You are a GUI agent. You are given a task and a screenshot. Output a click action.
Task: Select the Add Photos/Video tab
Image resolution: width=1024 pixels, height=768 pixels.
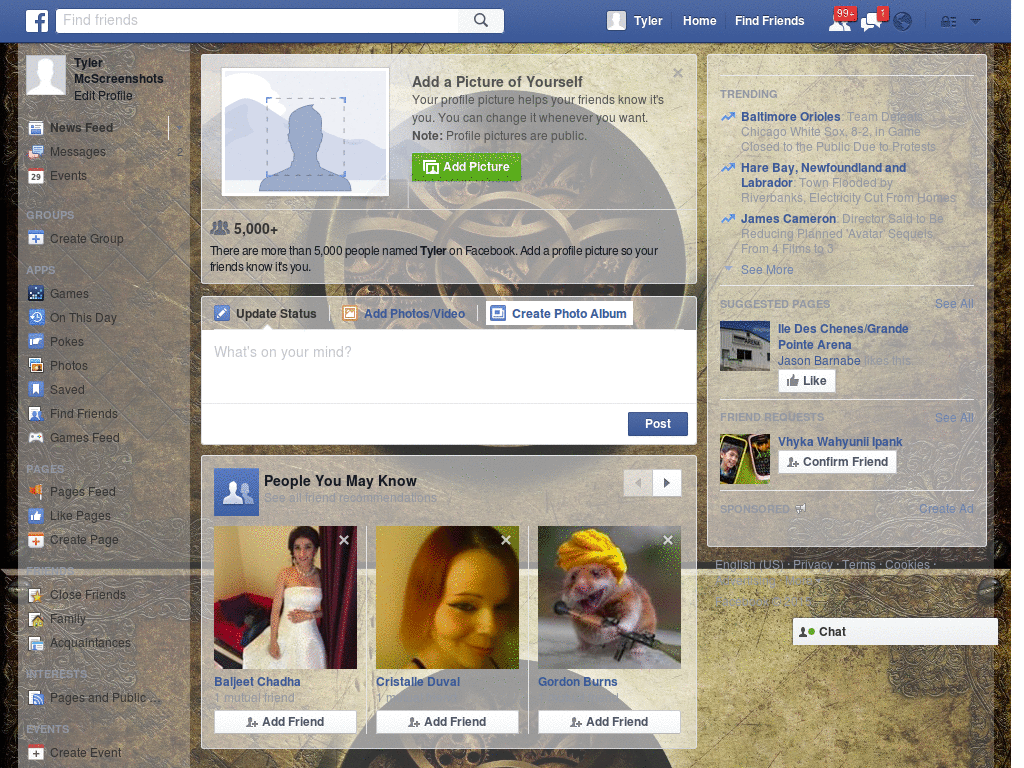404,313
